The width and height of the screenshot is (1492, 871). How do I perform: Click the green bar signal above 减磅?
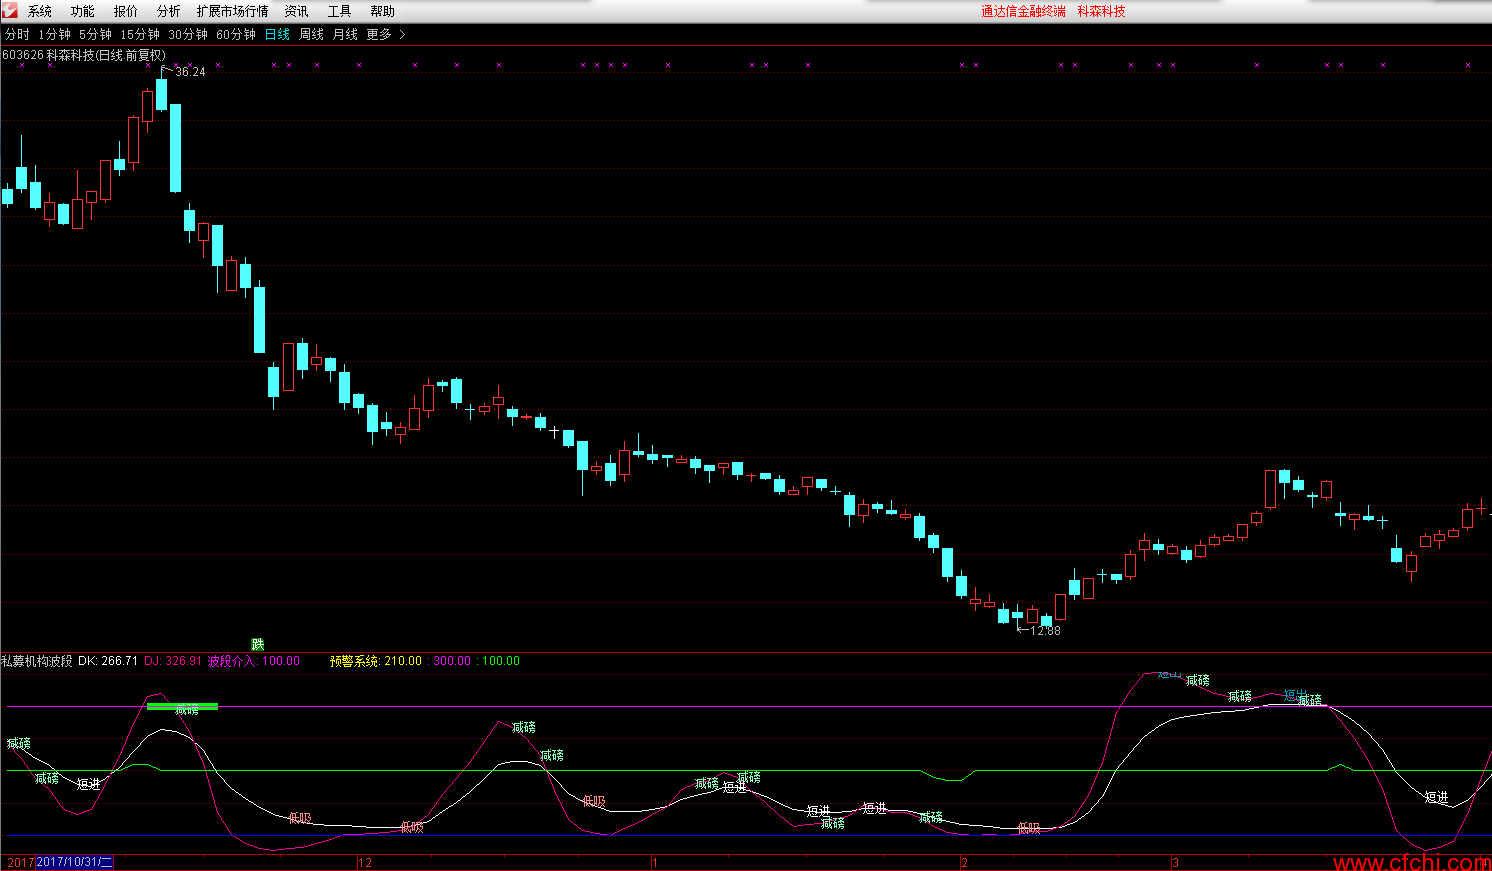tap(182, 706)
